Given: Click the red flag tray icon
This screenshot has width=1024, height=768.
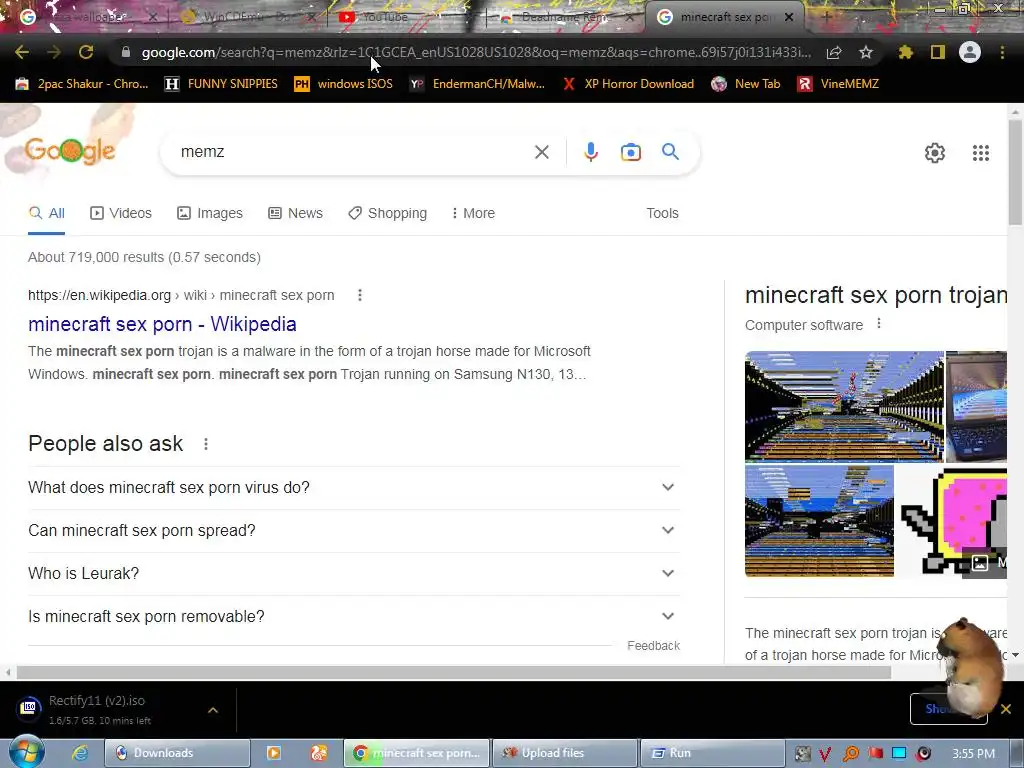Looking at the screenshot, I should tap(875, 754).
